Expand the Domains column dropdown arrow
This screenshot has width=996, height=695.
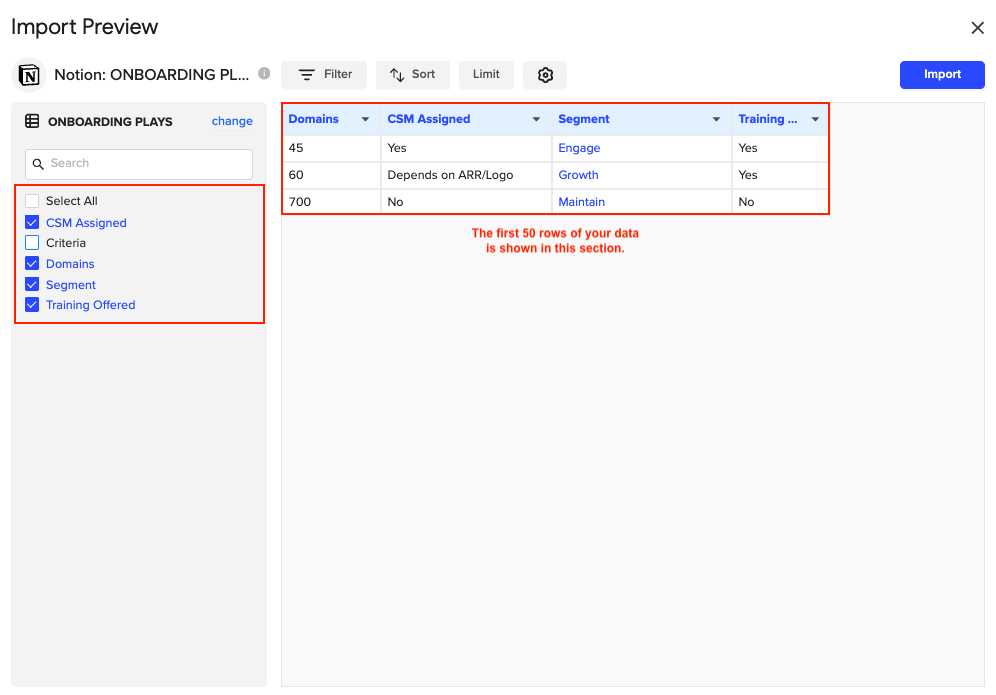point(365,120)
